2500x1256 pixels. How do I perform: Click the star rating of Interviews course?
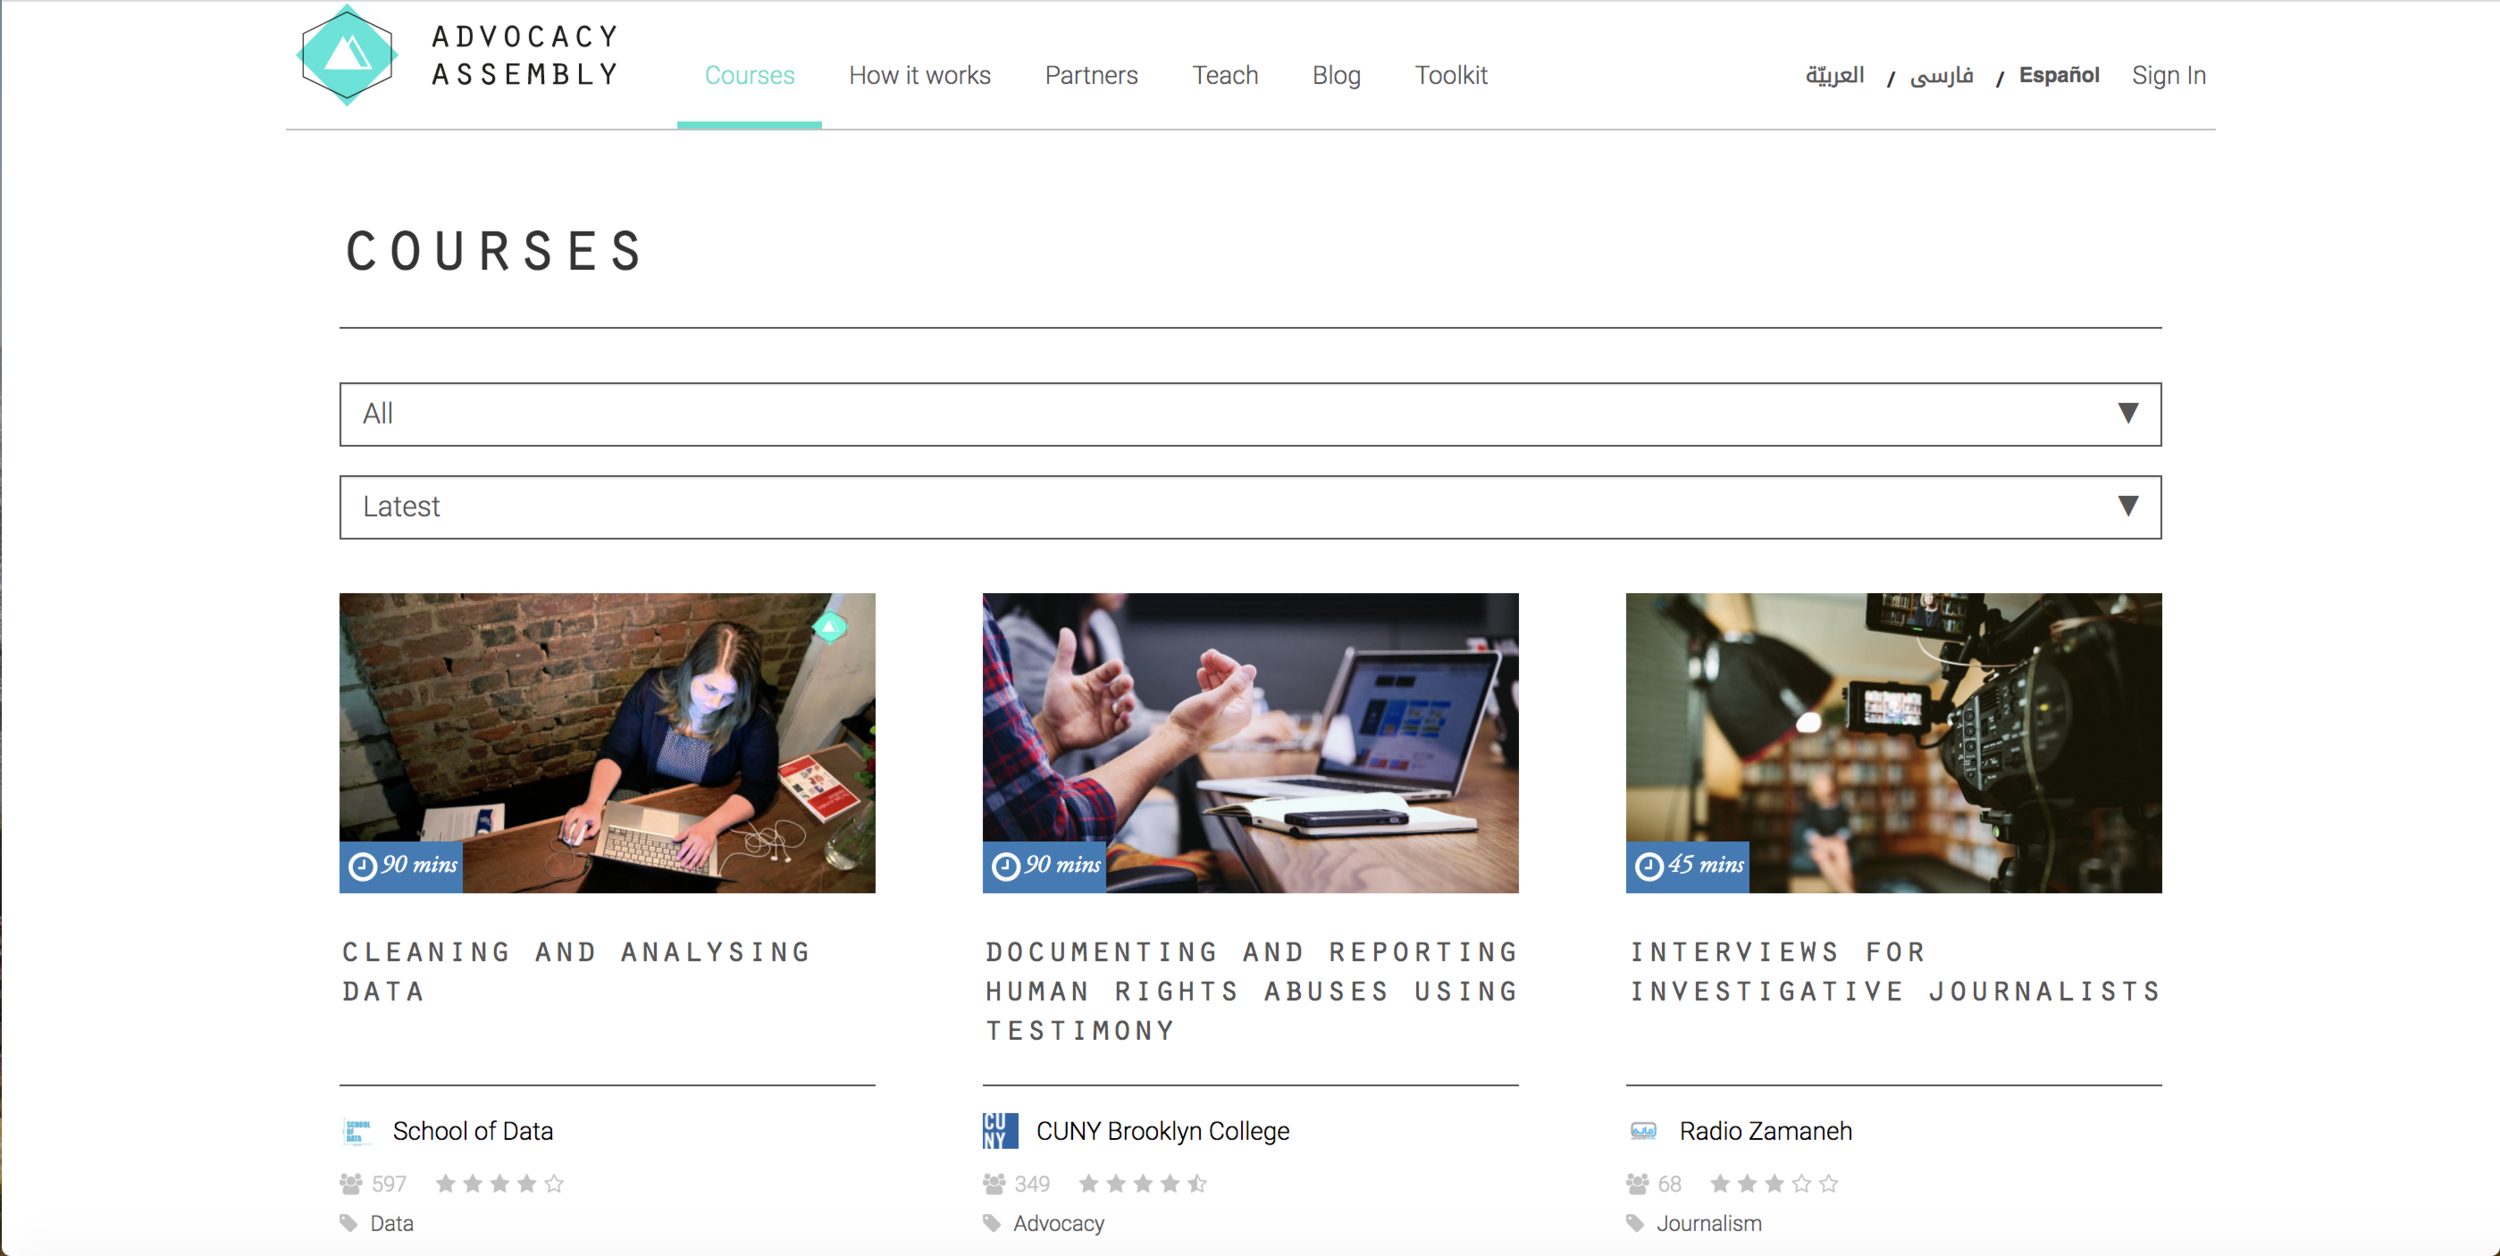[1774, 1184]
